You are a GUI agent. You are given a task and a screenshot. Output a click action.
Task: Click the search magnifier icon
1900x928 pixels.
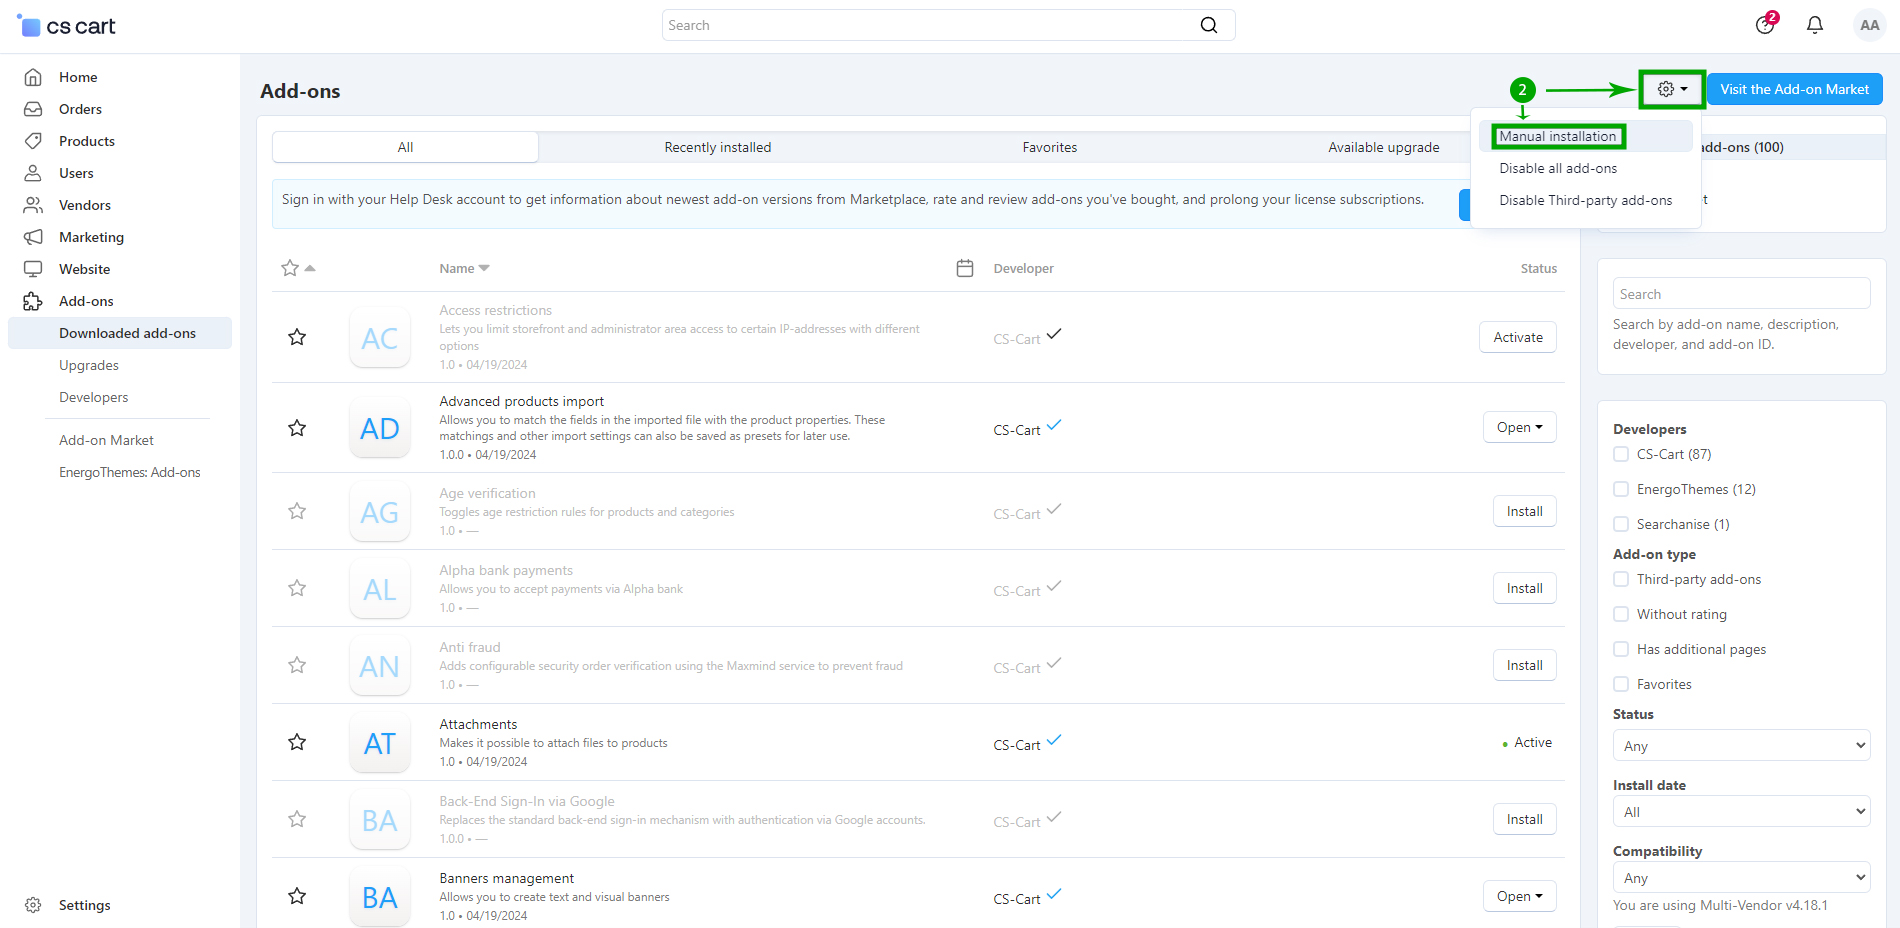point(1208,25)
